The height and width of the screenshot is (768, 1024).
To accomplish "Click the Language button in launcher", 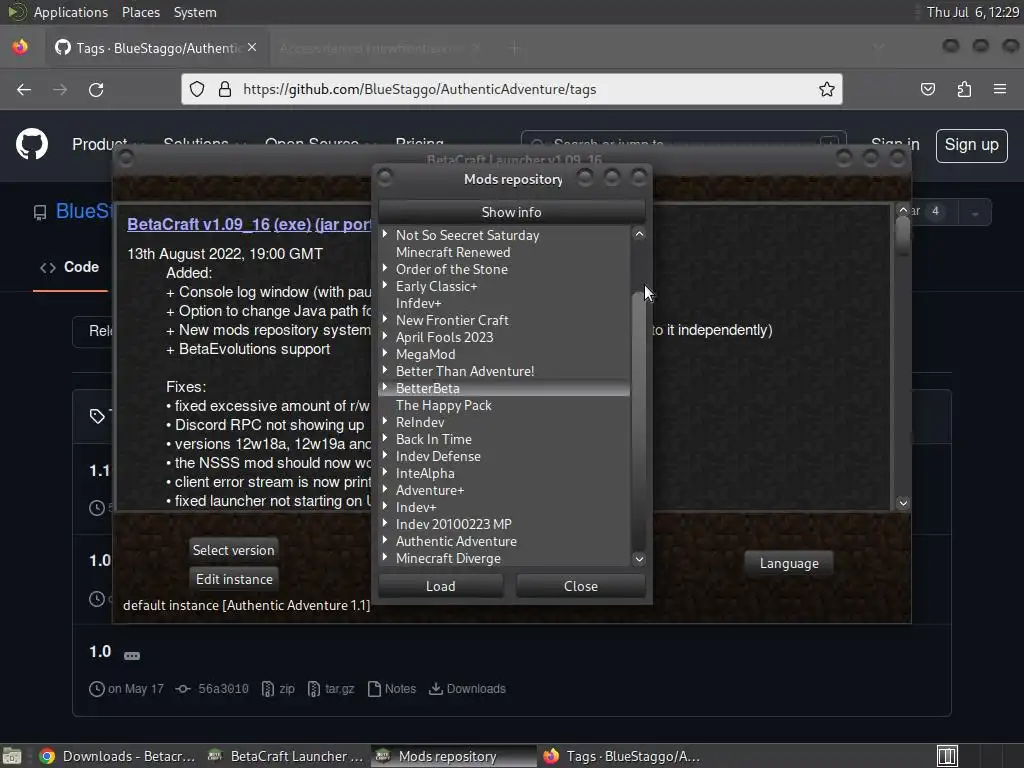I will click(x=789, y=563).
